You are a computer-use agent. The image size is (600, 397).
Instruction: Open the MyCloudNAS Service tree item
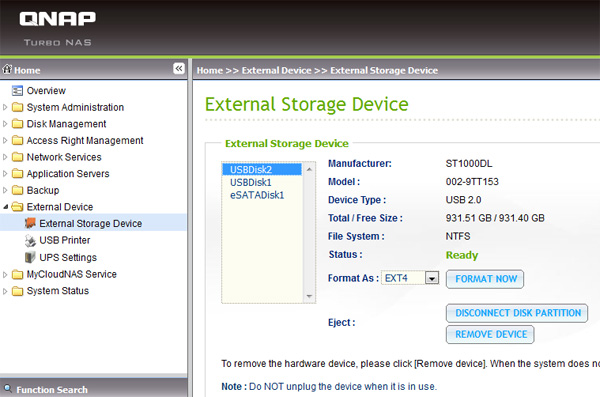(x=71, y=274)
